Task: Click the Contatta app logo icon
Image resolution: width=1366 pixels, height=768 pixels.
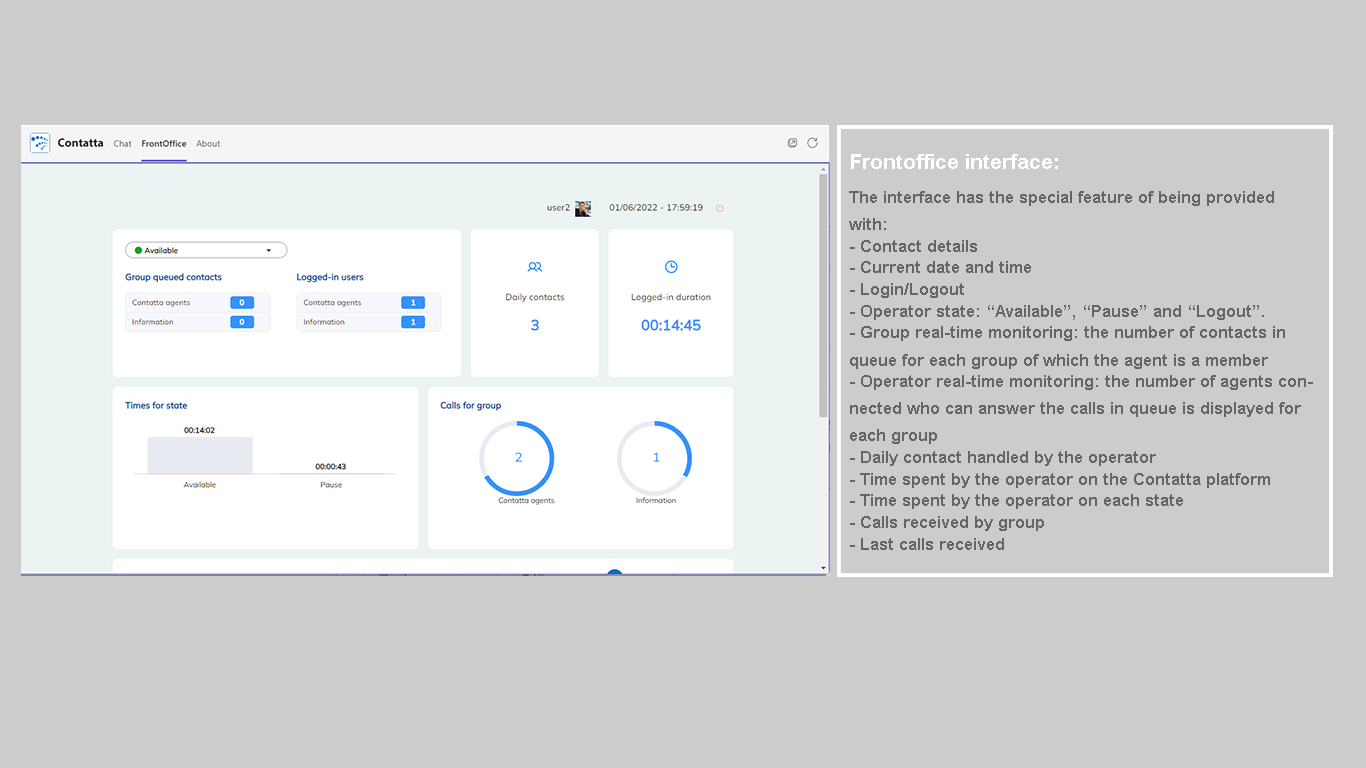Action: 40,143
